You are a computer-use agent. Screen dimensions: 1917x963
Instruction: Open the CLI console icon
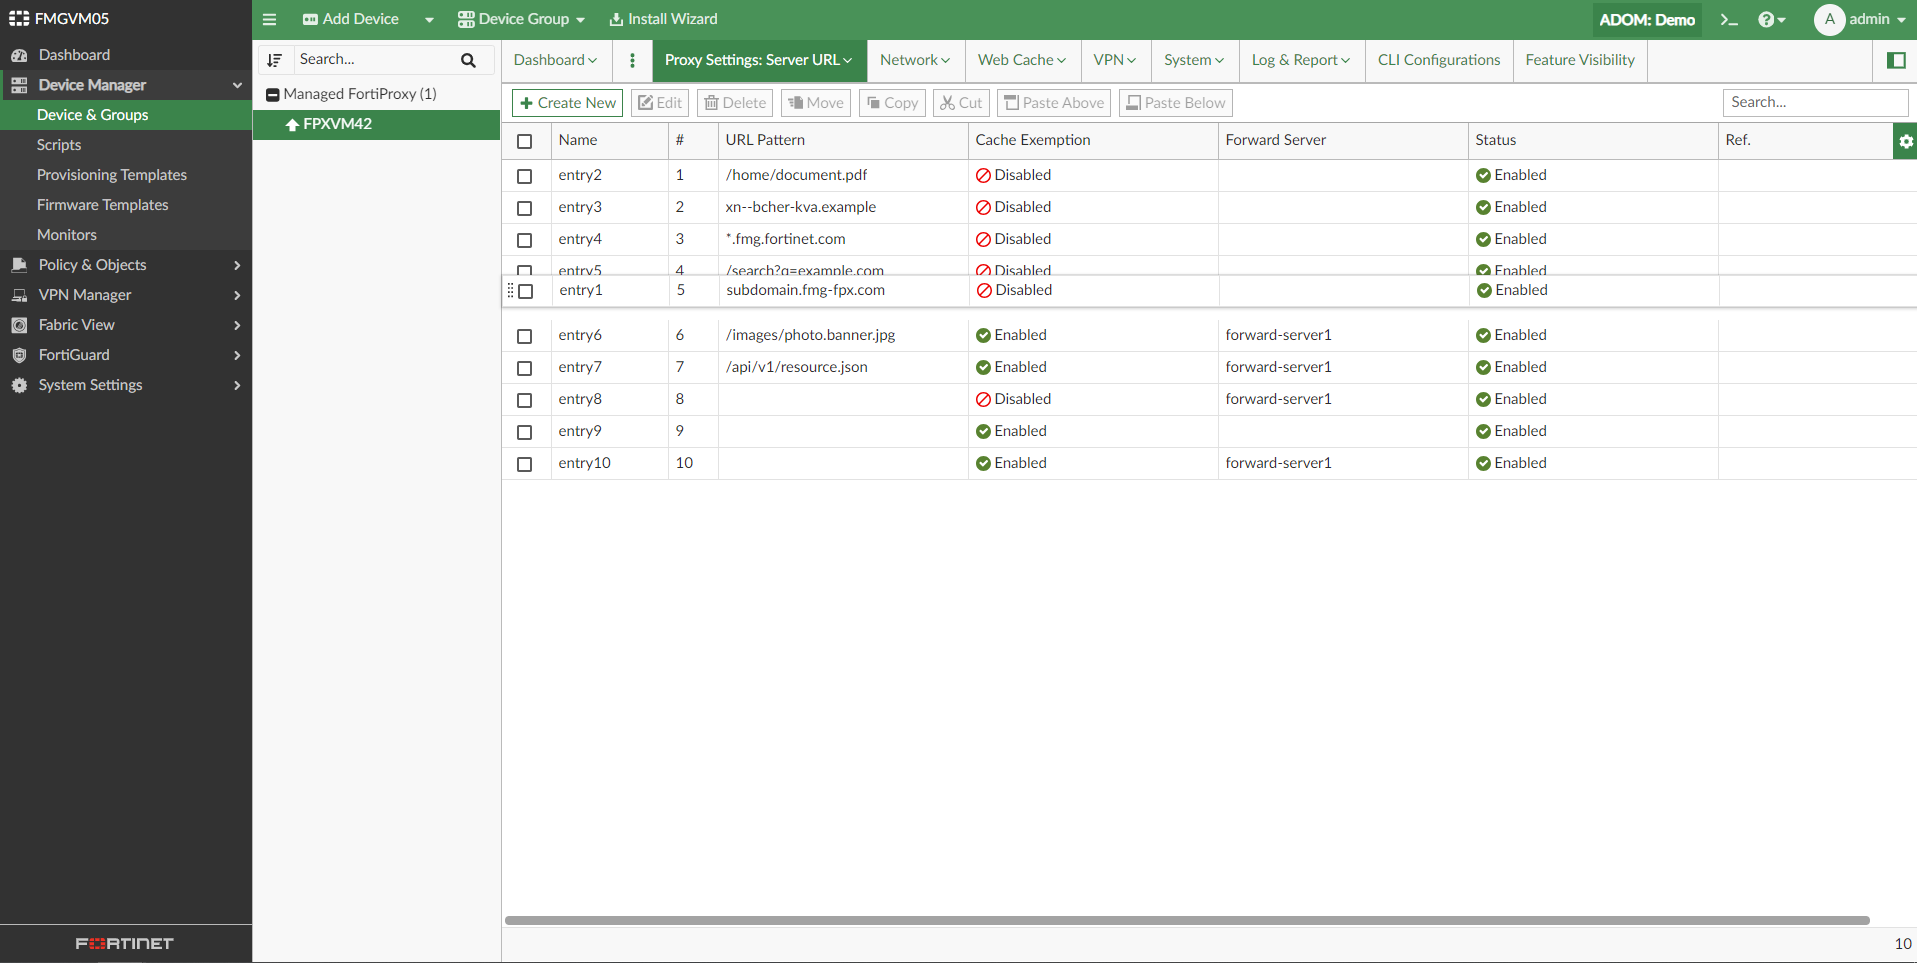click(1729, 20)
